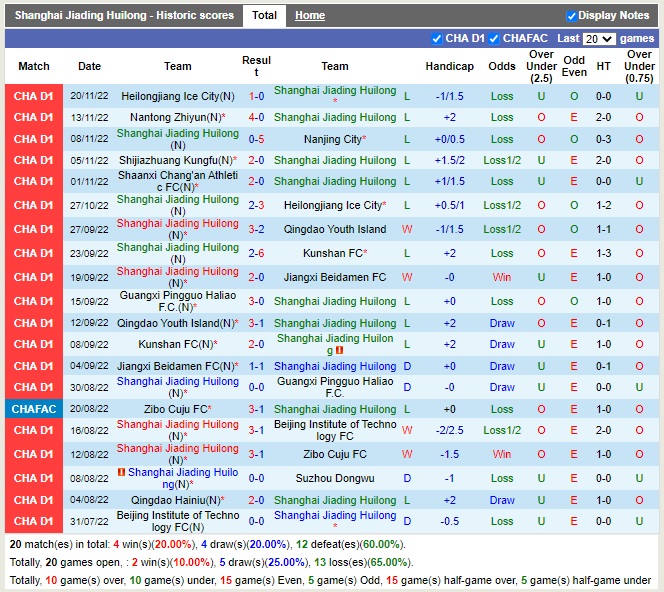664x592 pixels.
Task: Open Suzhou Dongwu team link
Action: click(334, 479)
